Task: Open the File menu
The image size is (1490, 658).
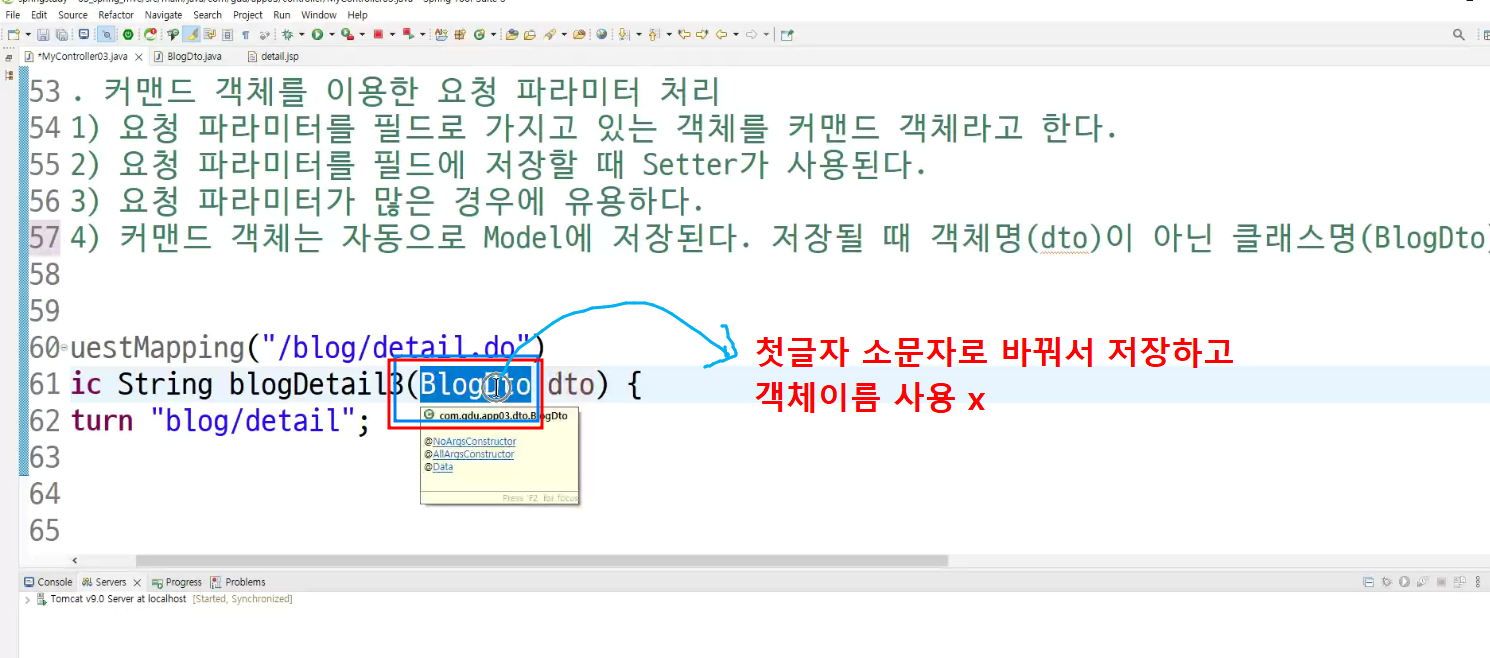Action: [13, 15]
